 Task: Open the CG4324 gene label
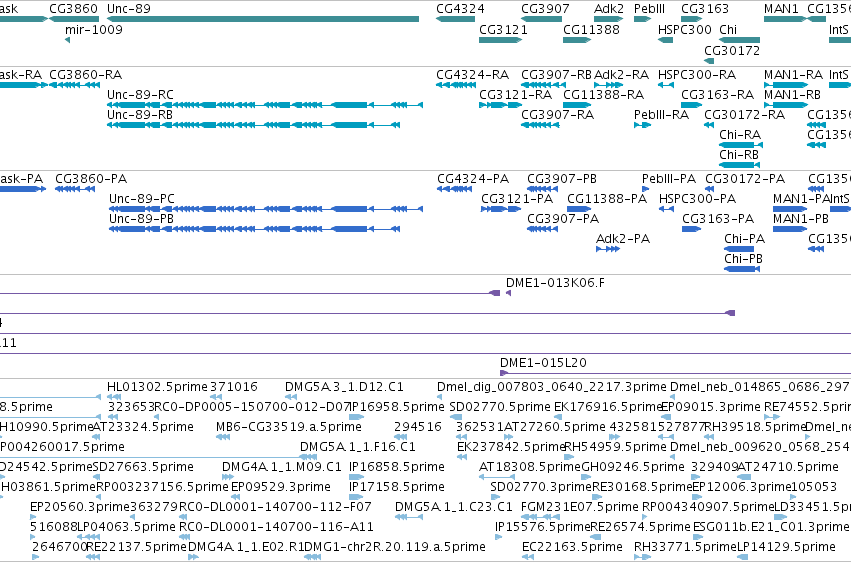coord(460,9)
